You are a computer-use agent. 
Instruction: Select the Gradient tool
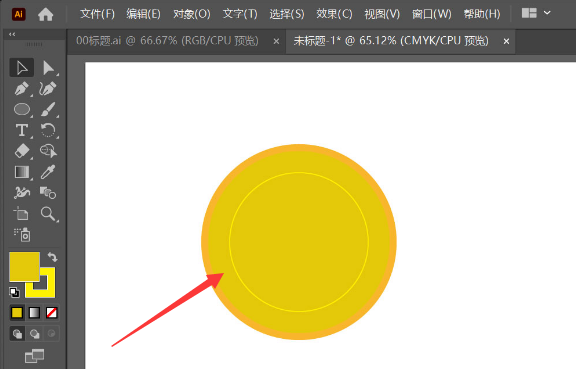pos(22,172)
